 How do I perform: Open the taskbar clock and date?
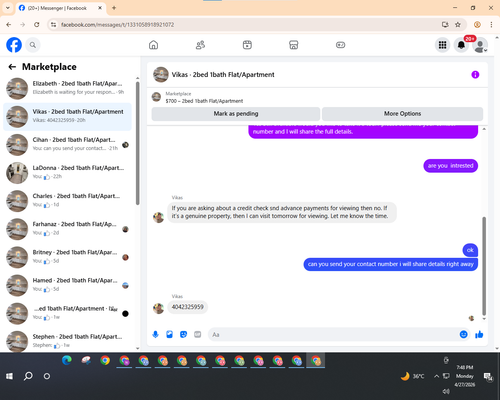(x=465, y=376)
